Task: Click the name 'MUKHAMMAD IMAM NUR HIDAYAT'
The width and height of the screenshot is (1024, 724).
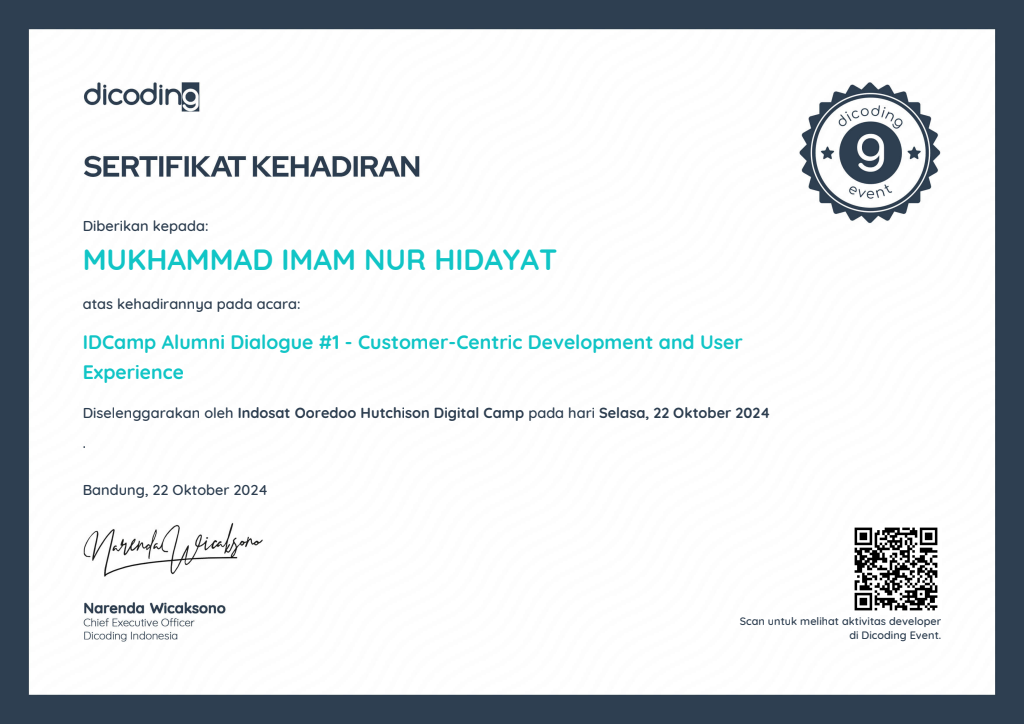Action: pos(319,260)
